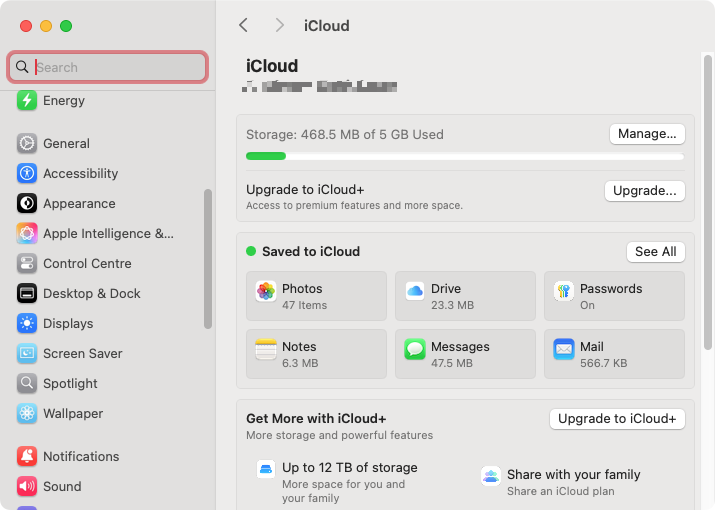The height and width of the screenshot is (510, 715).
Task: Click the sidebar scrollbar
Action: [208, 259]
